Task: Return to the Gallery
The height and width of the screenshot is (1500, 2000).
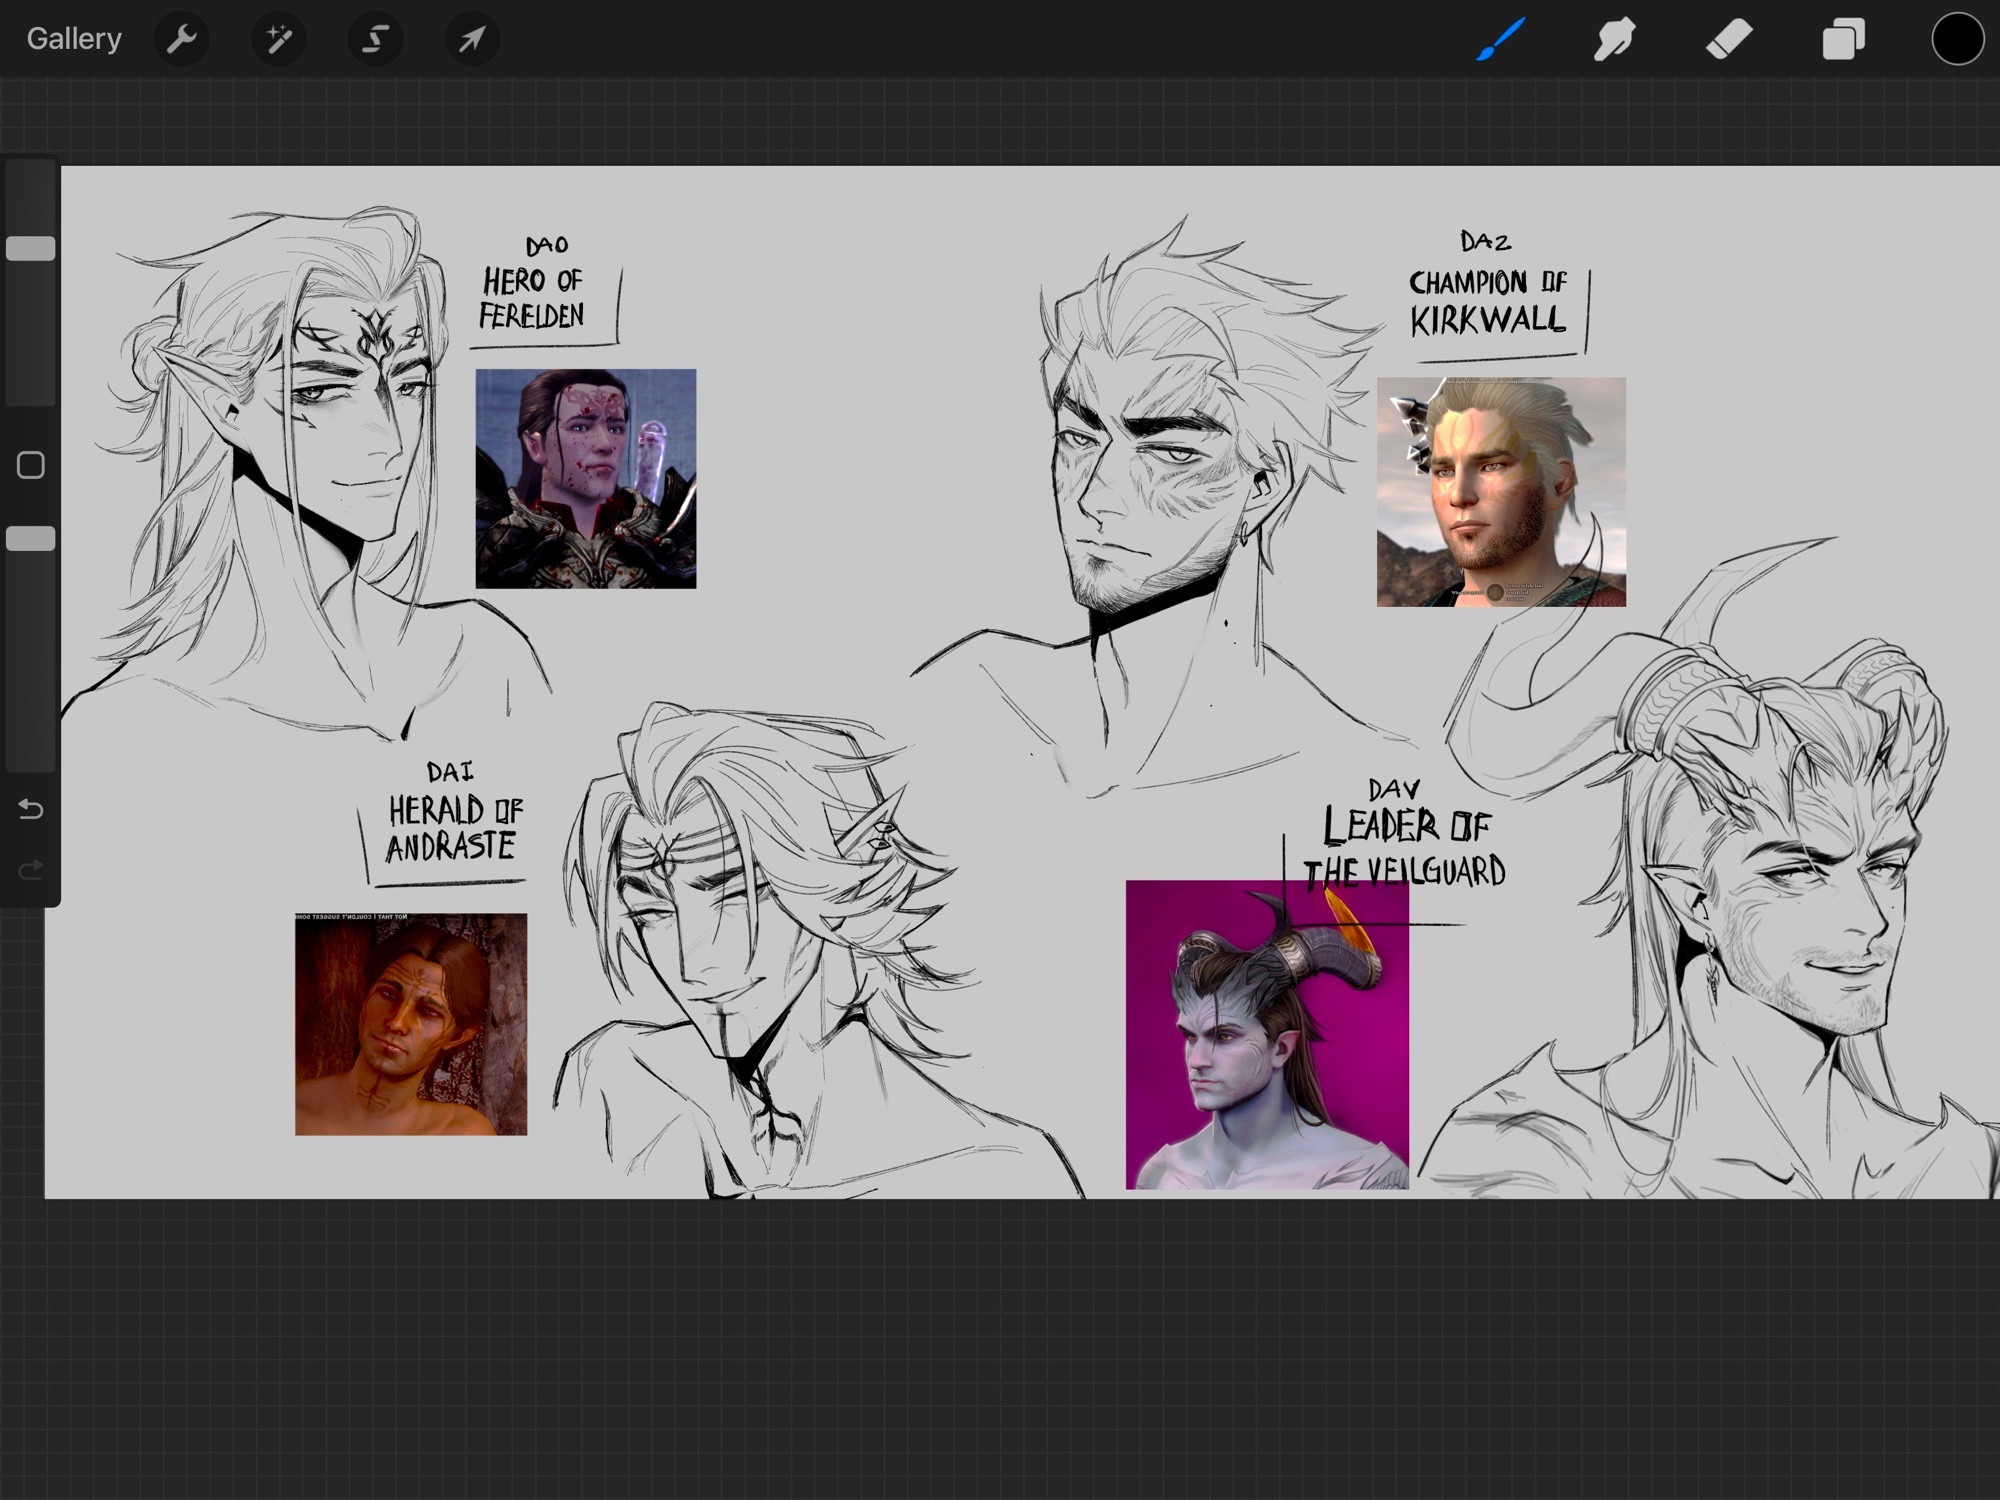Action: pyautogui.click(x=74, y=39)
